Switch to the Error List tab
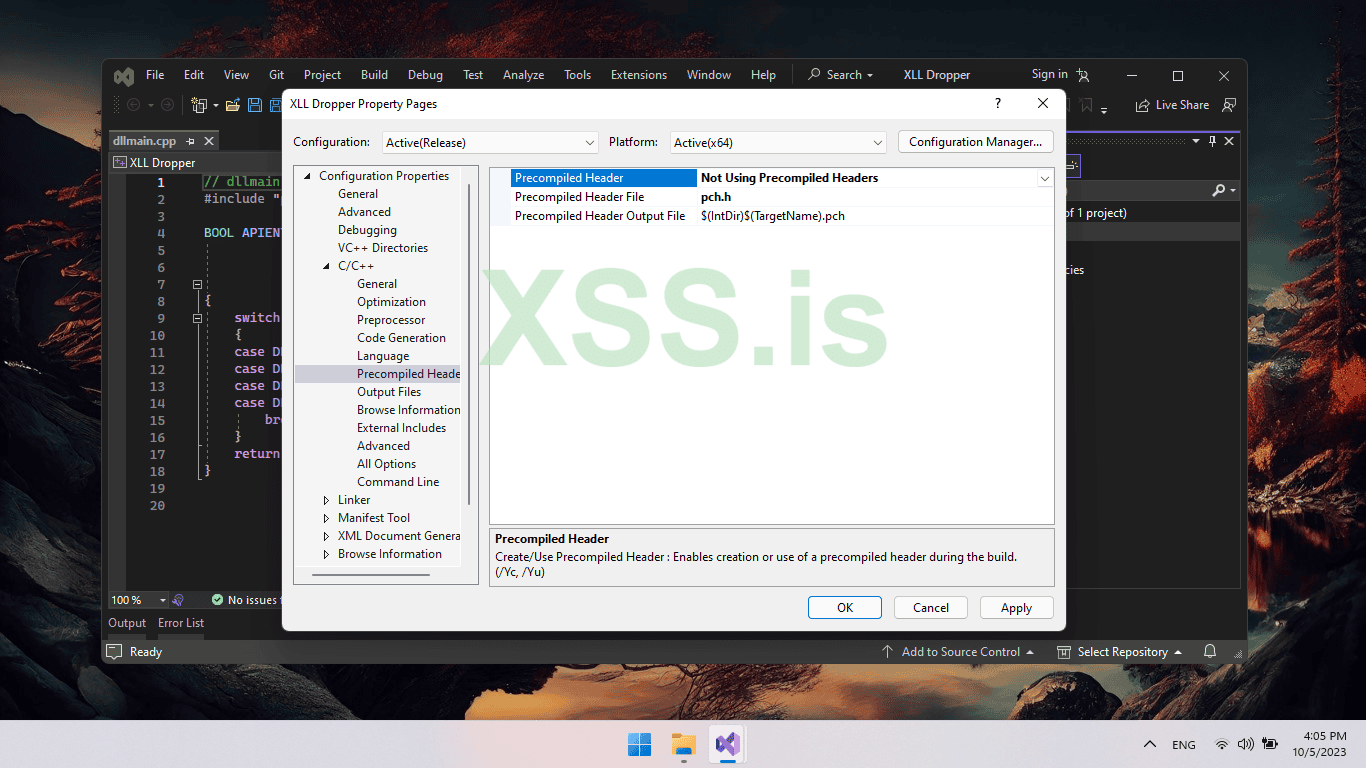 [181, 623]
